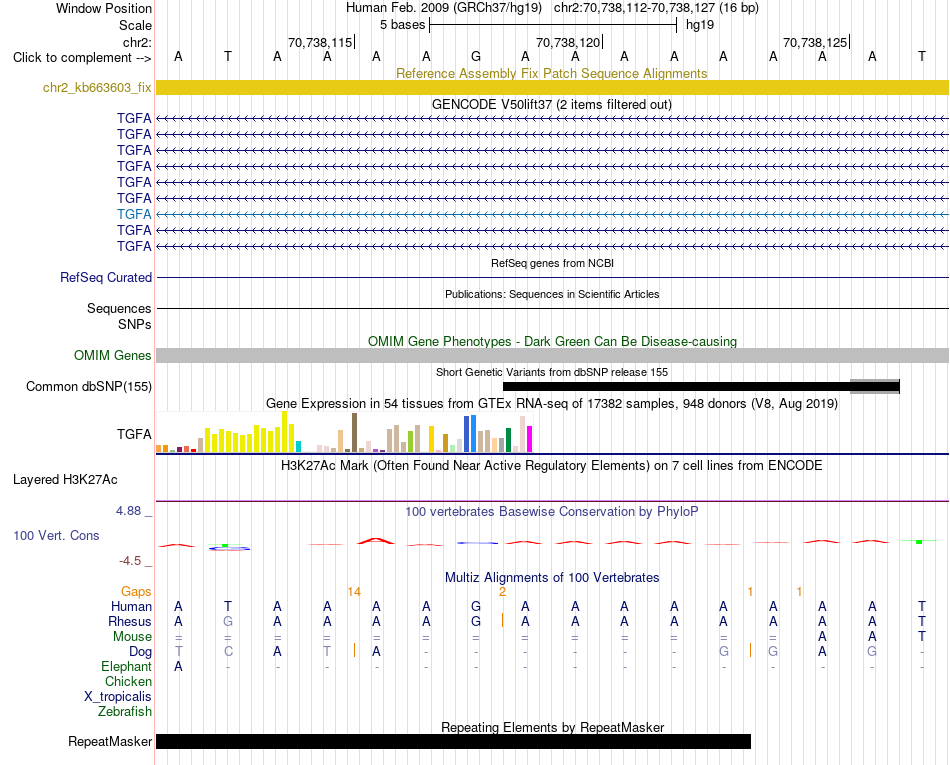Screen dimensions: 950x765
Task: Click the Zebrafish species label
Action: coord(125,711)
